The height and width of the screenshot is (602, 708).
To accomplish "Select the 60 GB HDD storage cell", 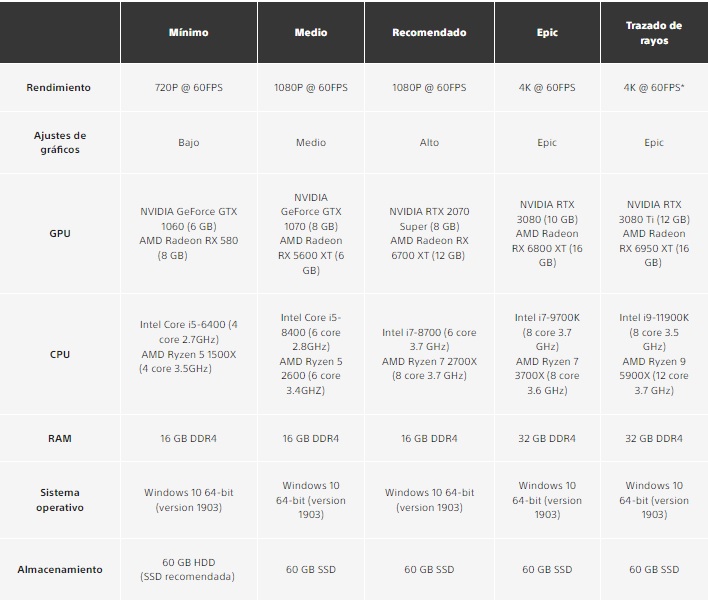I will click(189, 569).
